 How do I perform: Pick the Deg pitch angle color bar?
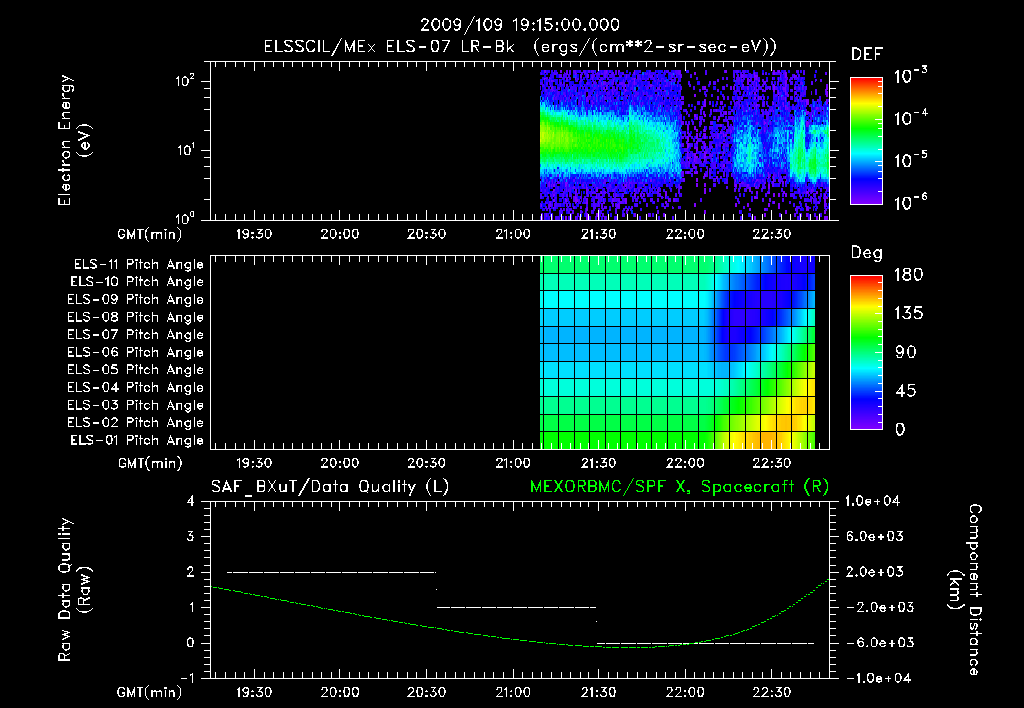(x=866, y=353)
